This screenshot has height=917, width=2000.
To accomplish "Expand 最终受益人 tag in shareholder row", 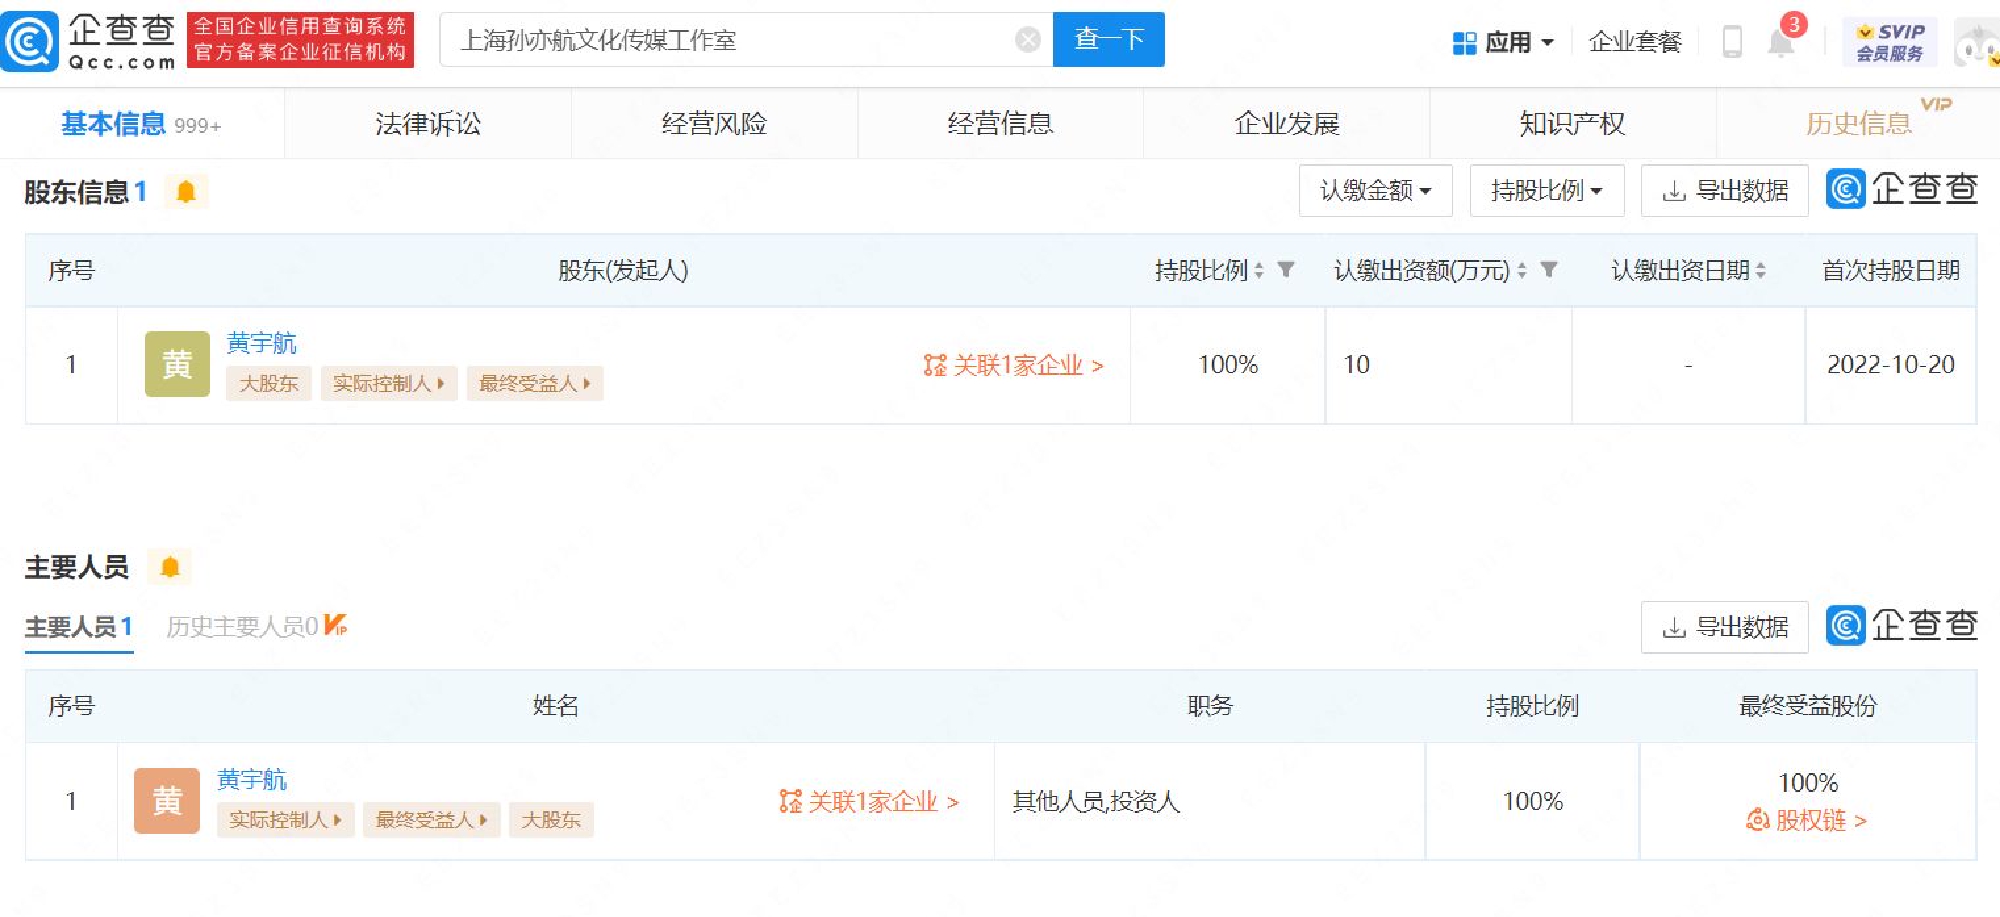I will (535, 384).
